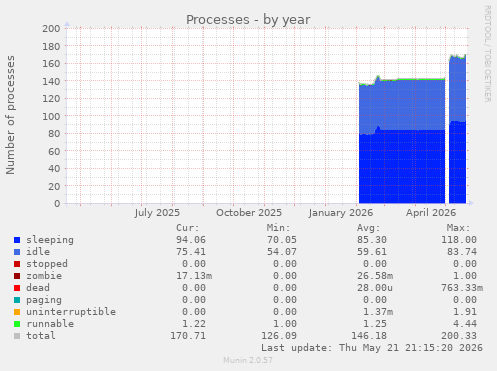Click the 'Min:' column header
497x371 pixels.
click(278, 228)
